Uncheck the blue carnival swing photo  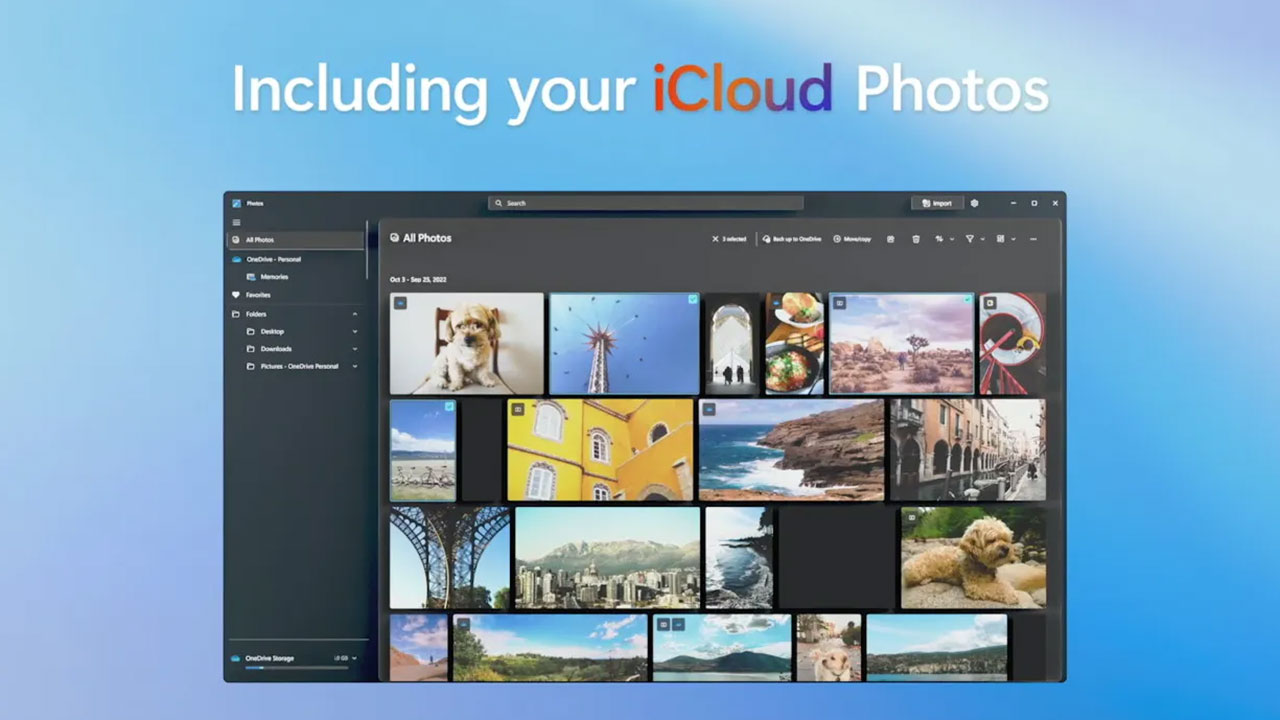click(x=692, y=300)
